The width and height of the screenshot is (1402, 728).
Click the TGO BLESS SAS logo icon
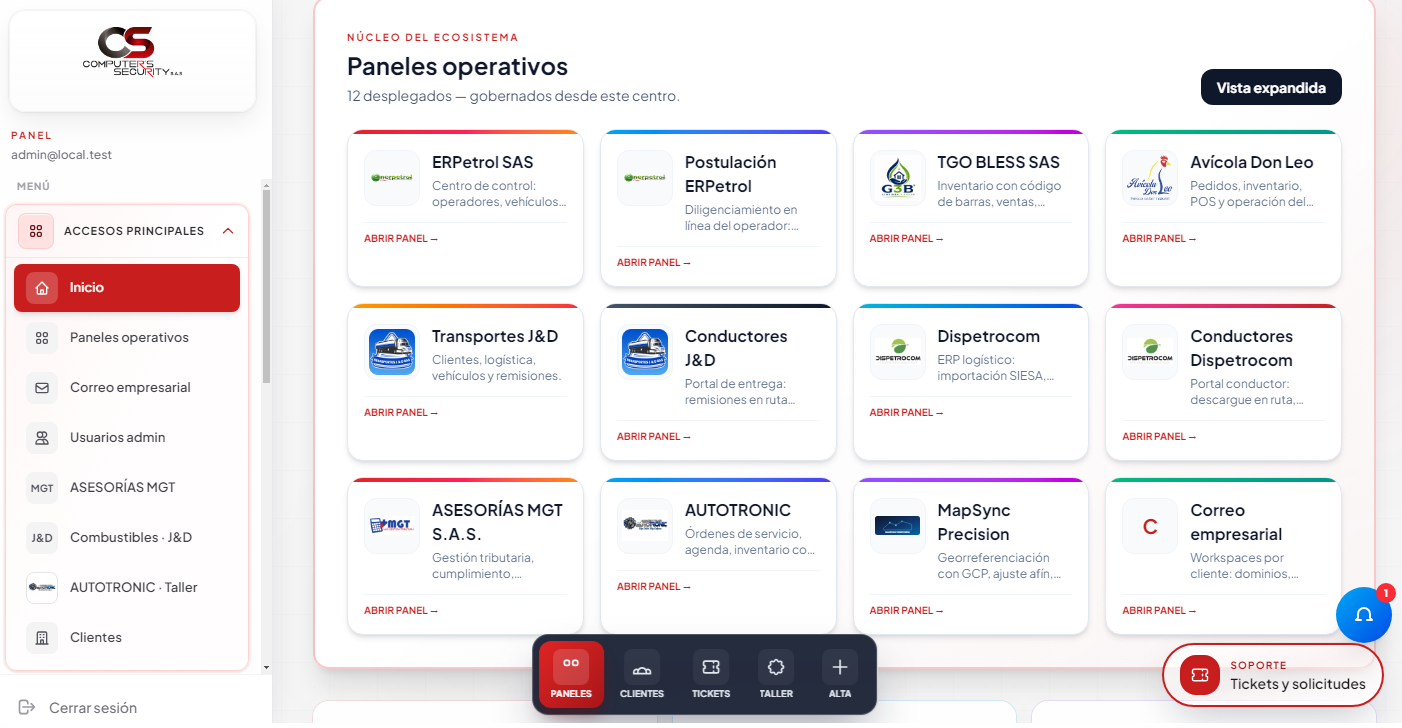[898, 178]
